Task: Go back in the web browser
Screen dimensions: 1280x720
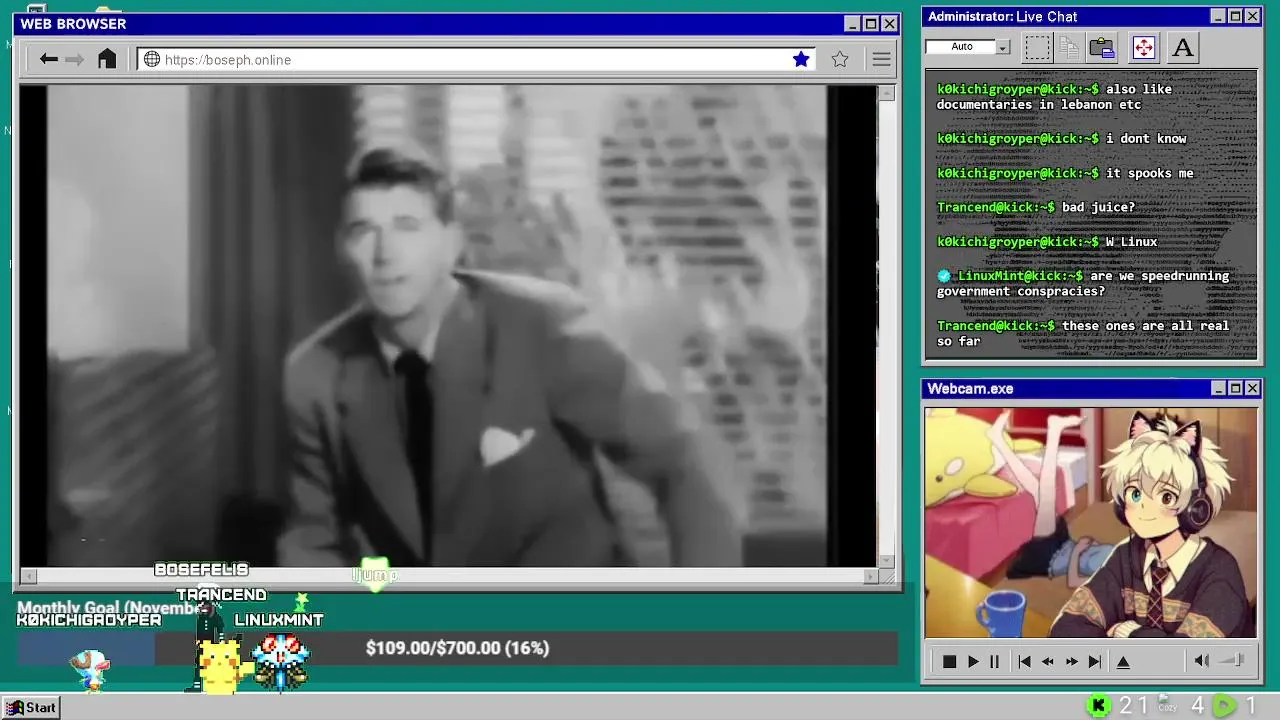Action: pyautogui.click(x=48, y=59)
